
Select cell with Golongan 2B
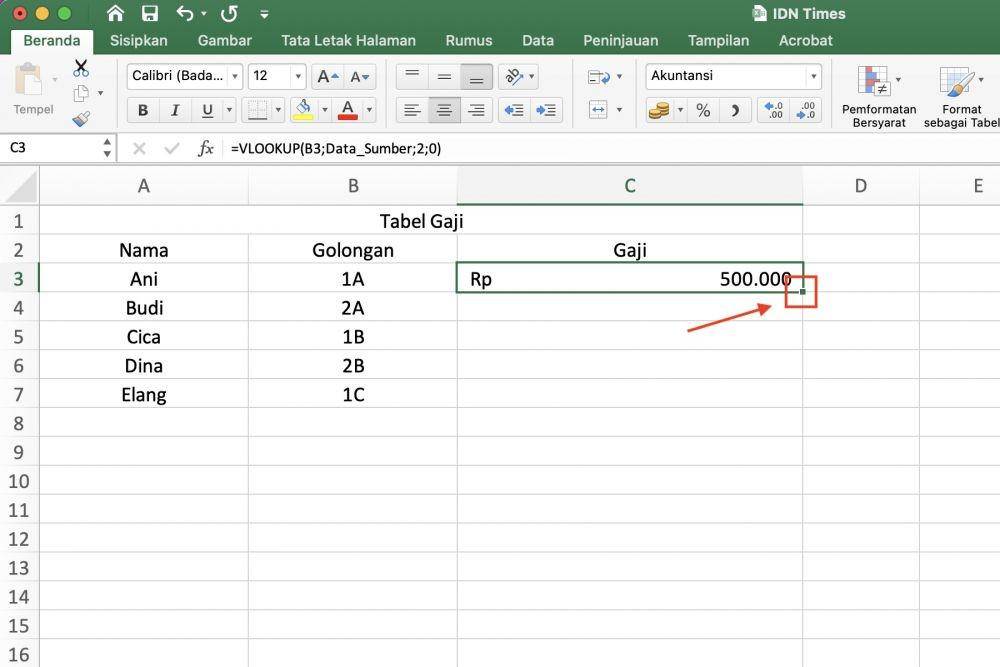point(353,366)
